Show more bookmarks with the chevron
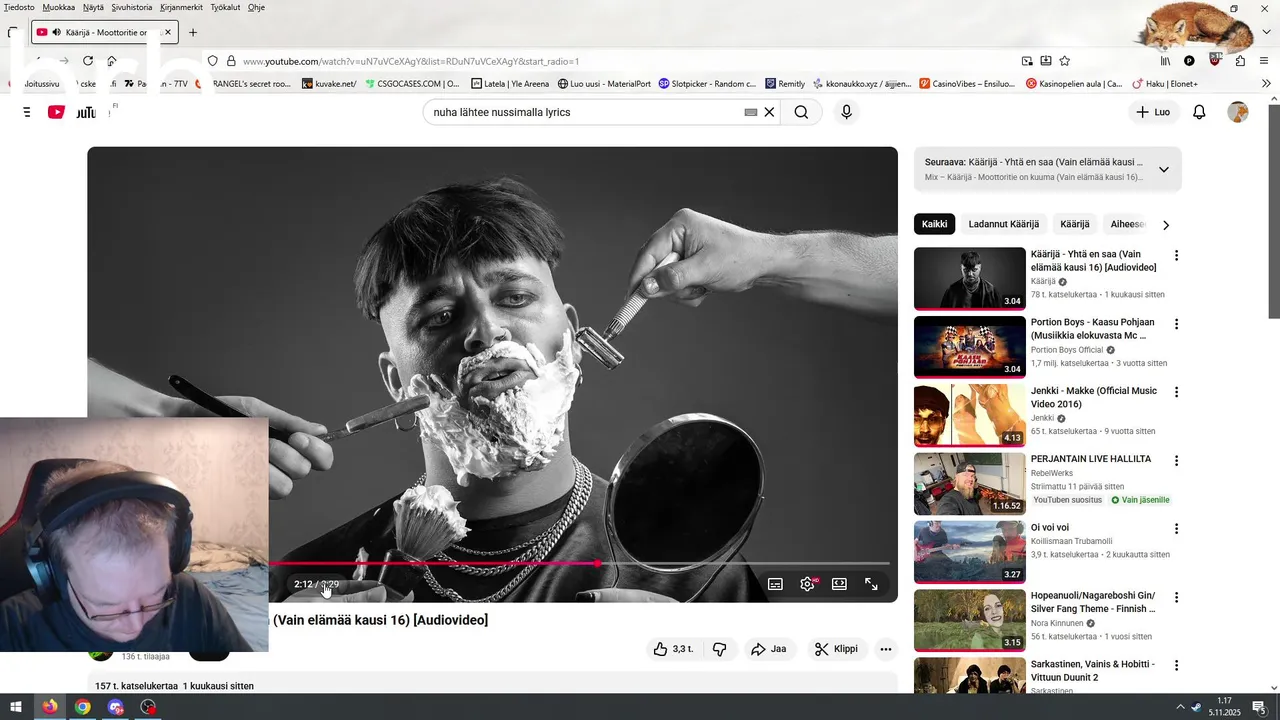Screen dimensions: 1280x720 pyautogui.click(x=1267, y=84)
